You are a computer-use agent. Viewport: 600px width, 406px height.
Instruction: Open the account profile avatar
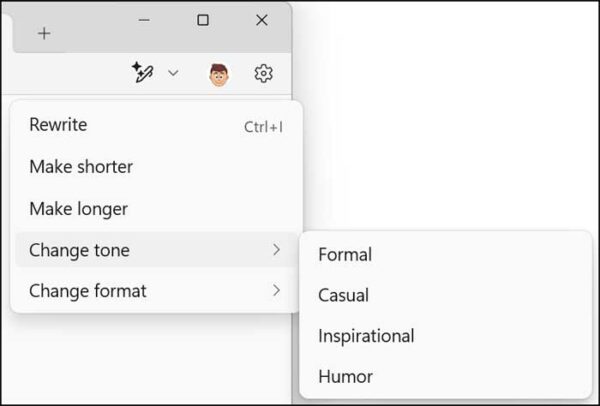218,74
